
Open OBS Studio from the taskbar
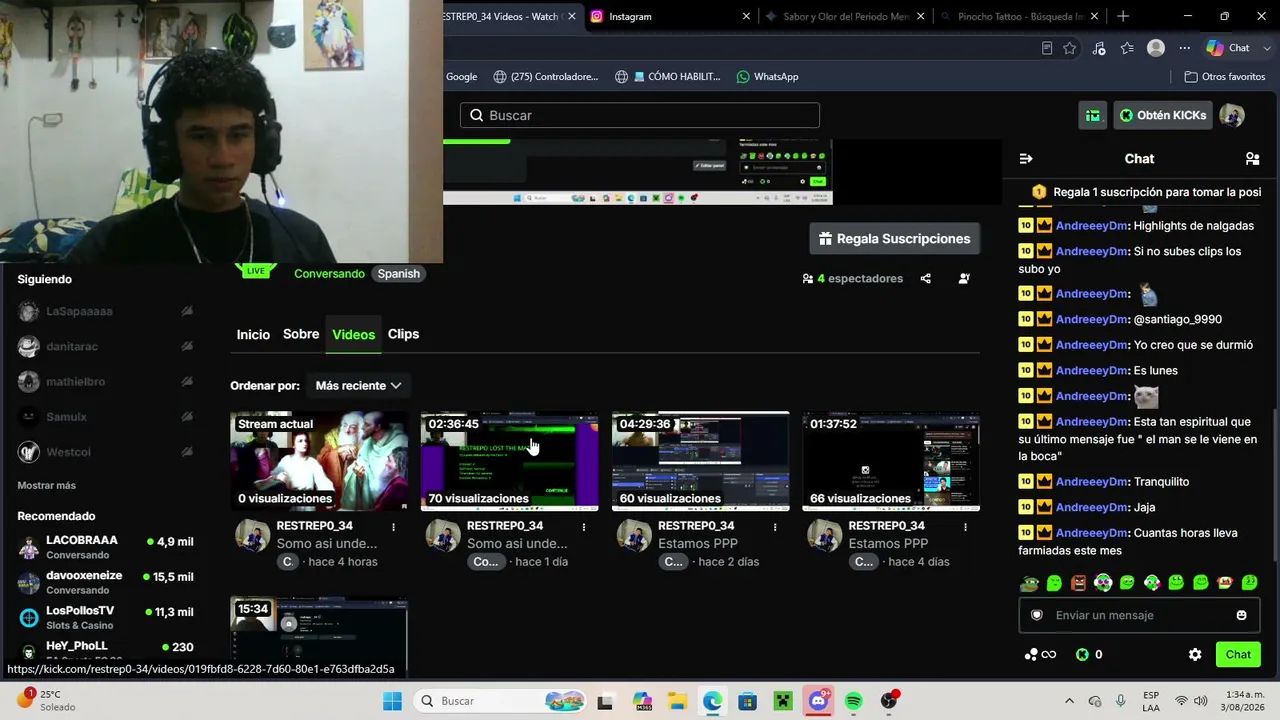pyautogui.click(x=889, y=701)
